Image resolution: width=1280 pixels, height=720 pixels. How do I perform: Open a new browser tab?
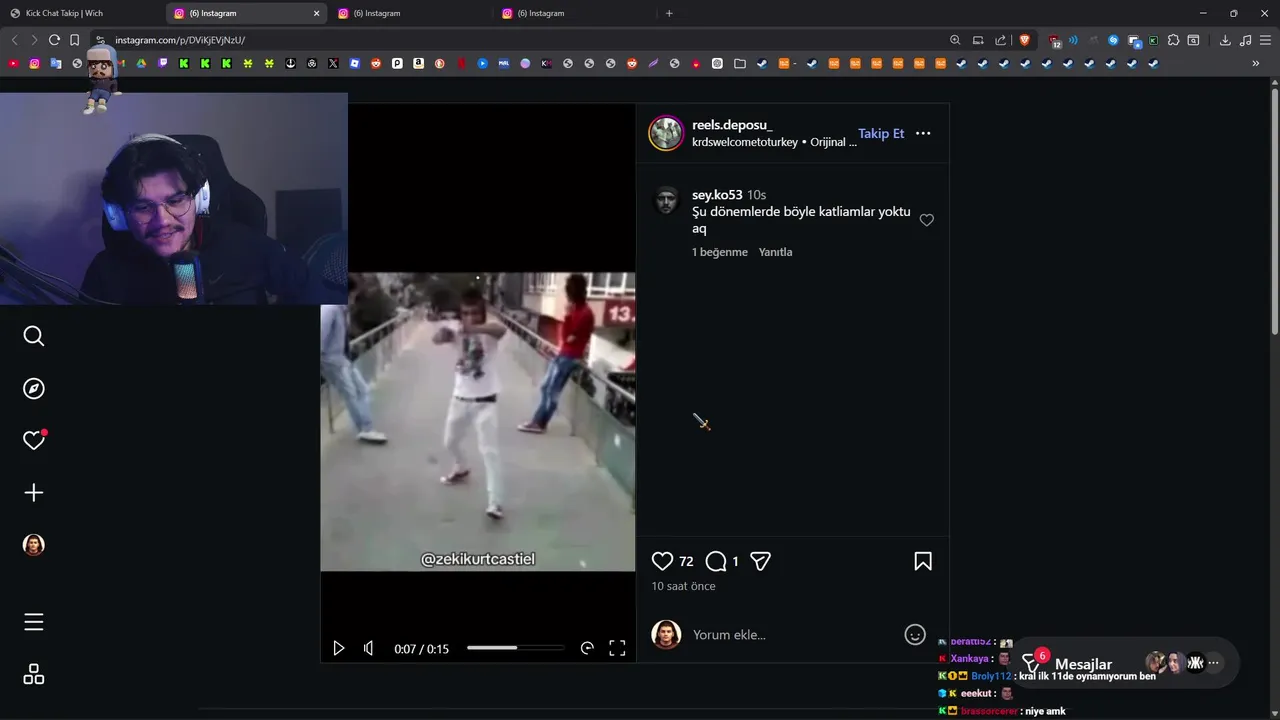[669, 13]
